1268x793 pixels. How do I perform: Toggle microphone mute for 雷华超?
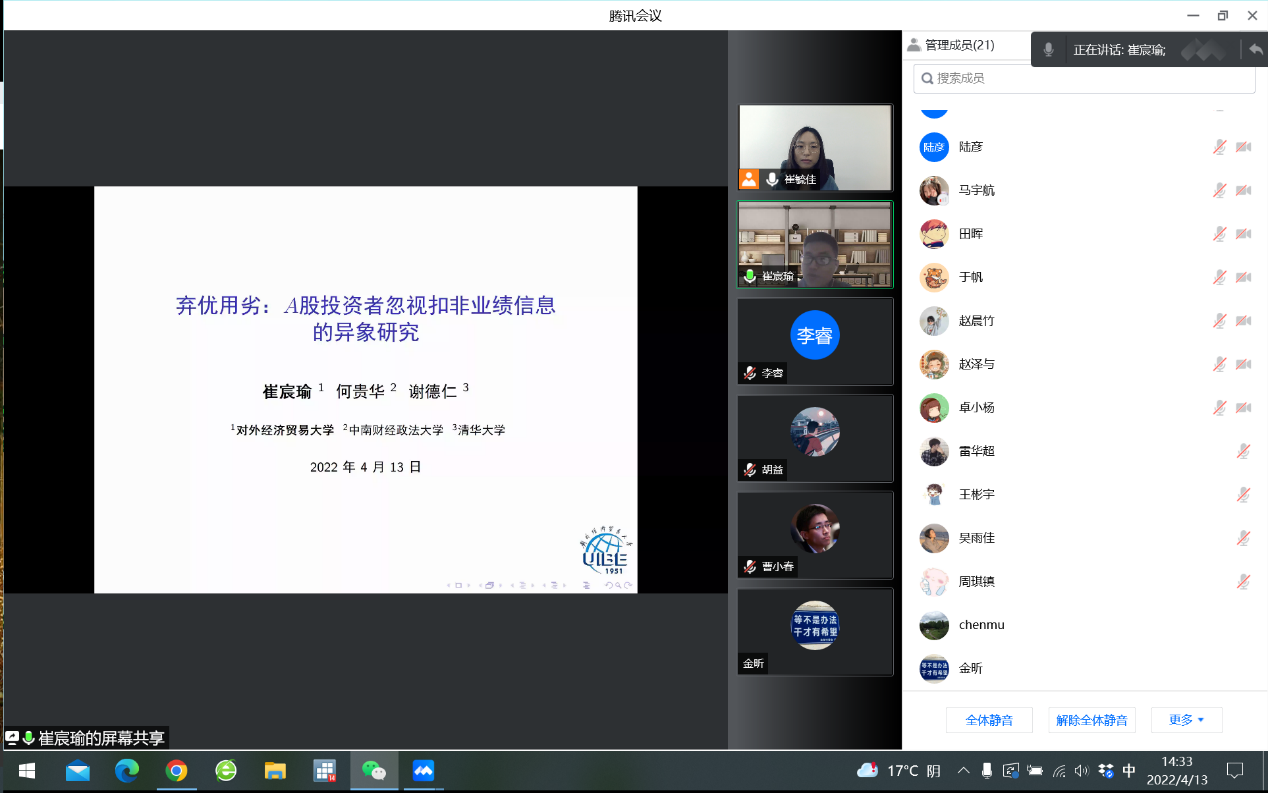1243,451
